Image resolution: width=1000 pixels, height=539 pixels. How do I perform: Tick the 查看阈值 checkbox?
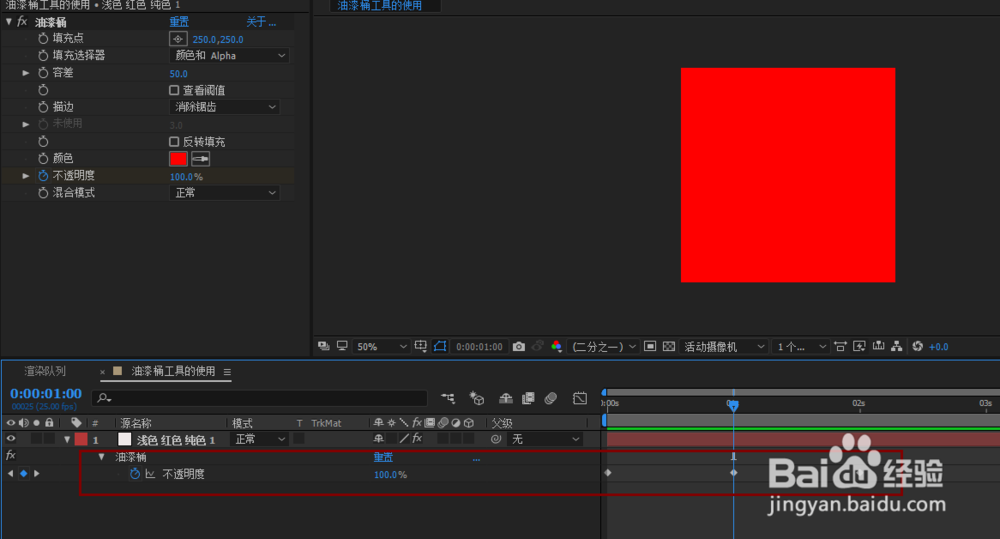(x=174, y=91)
